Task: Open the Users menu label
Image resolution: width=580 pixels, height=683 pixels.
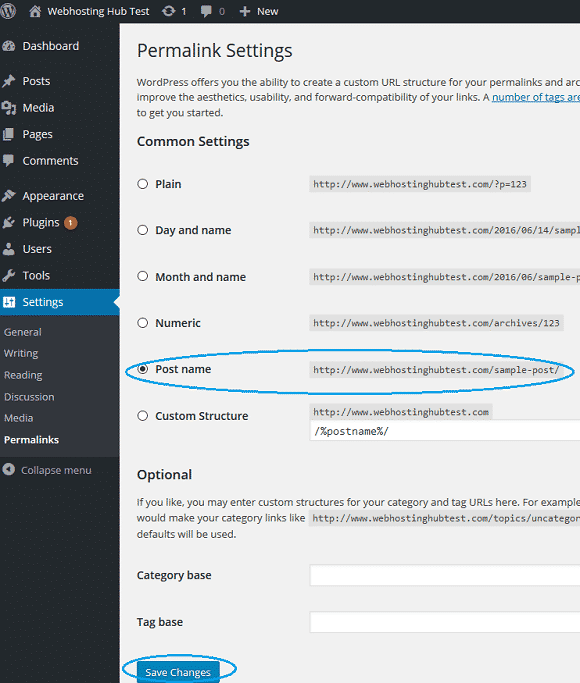Action: coord(37,249)
